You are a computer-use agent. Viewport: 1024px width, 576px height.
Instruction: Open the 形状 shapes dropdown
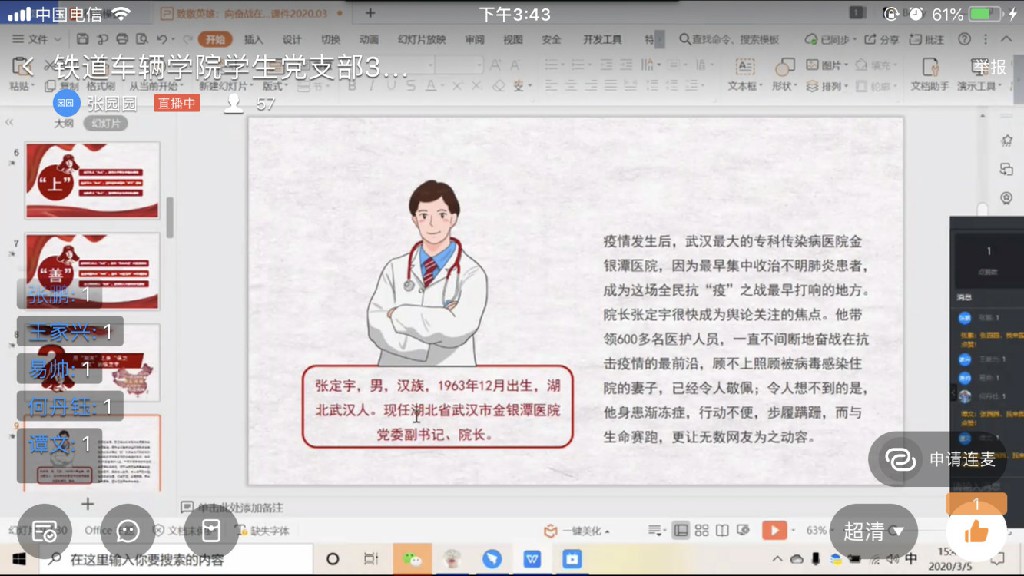(x=784, y=73)
